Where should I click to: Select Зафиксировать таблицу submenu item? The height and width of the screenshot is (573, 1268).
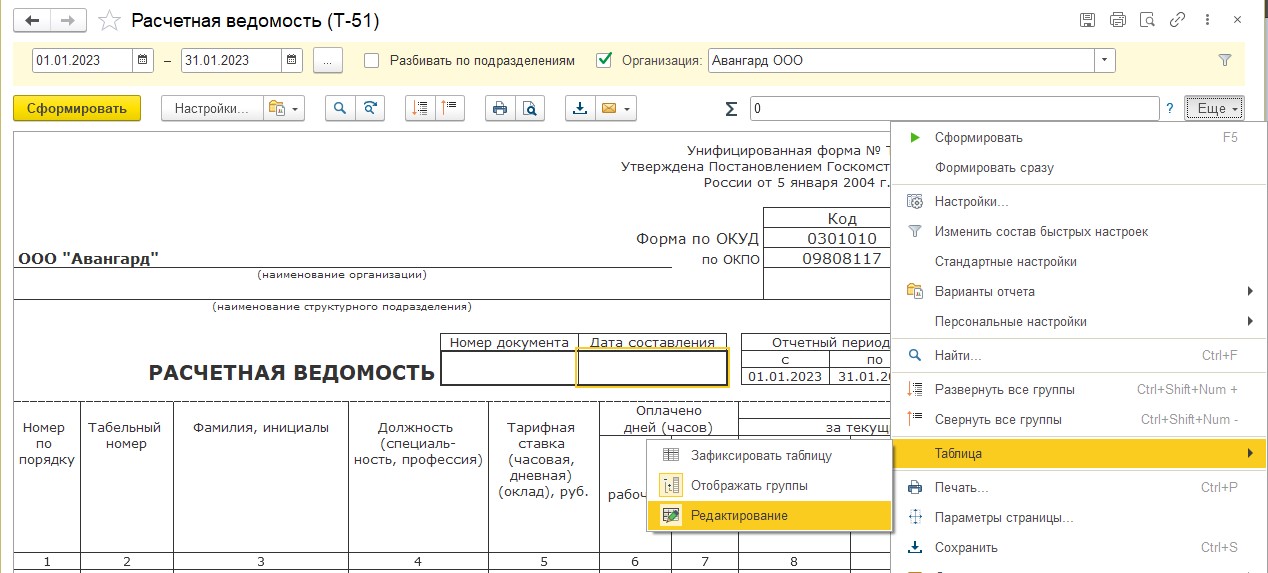[769, 456]
